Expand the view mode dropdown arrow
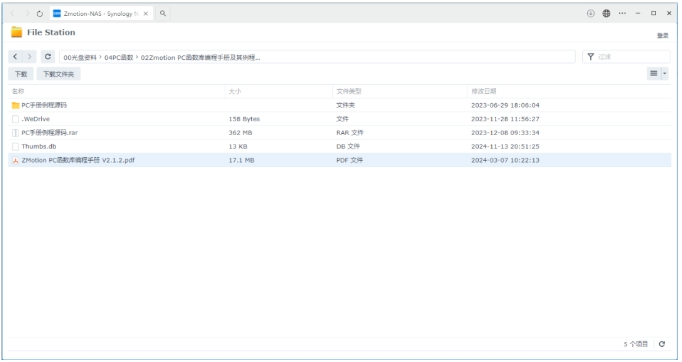 coord(665,74)
